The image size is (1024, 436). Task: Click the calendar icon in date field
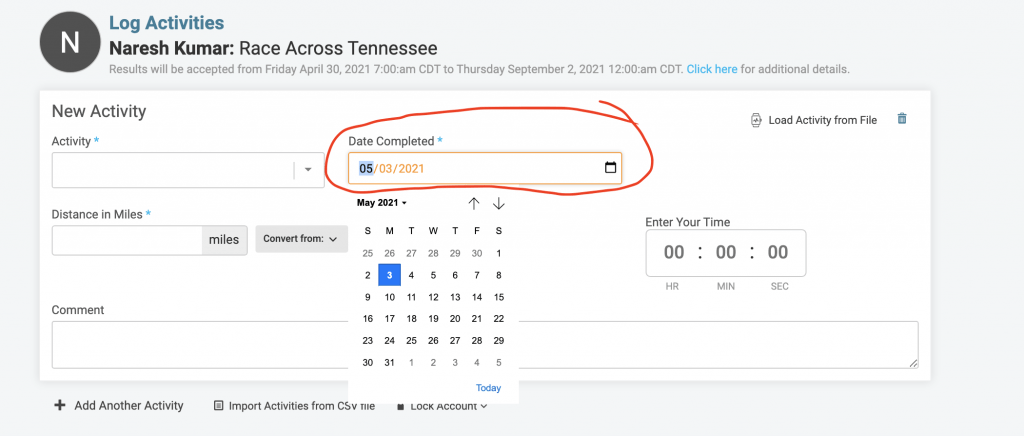pos(610,168)
